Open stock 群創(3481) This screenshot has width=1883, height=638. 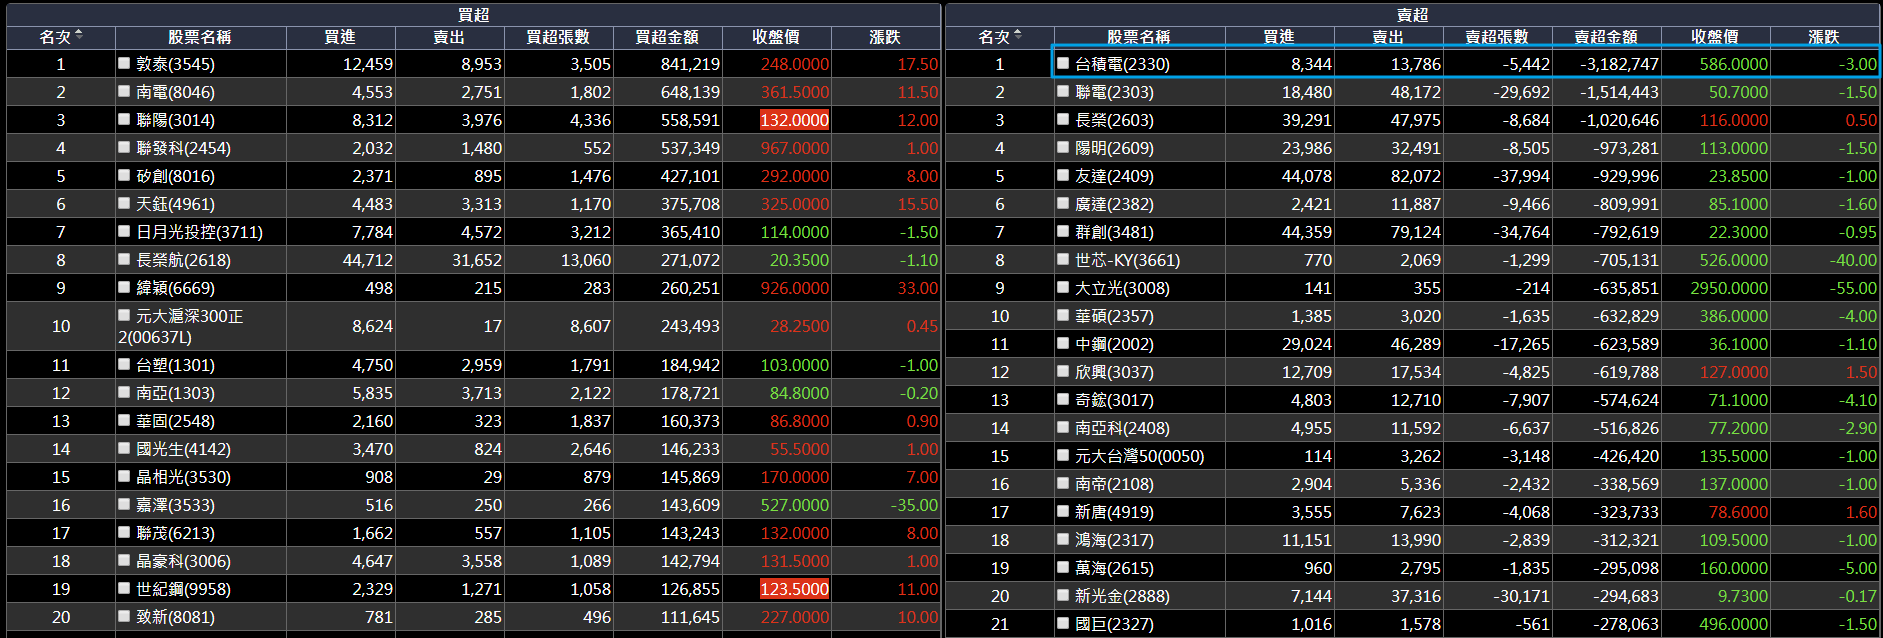click(1114, 232)
